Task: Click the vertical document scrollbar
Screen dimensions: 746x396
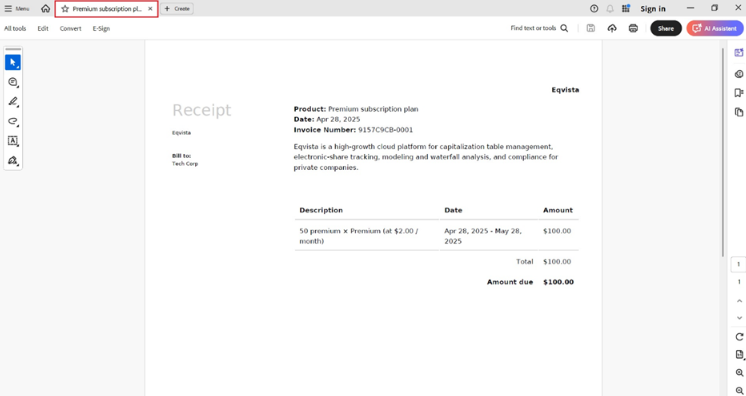Action: pyautogui.click(x=723, y=152)
